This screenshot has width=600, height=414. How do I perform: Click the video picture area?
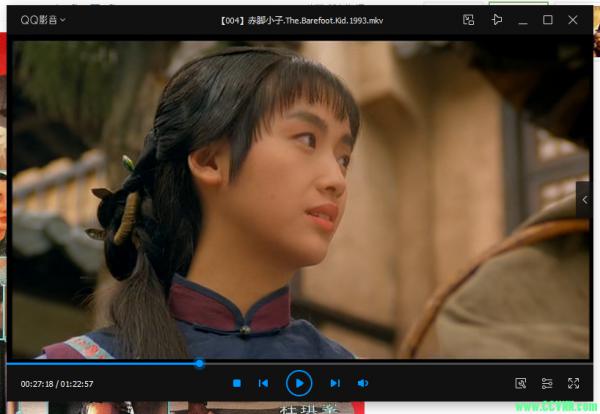pyautogui.click(x=300, y=200)
